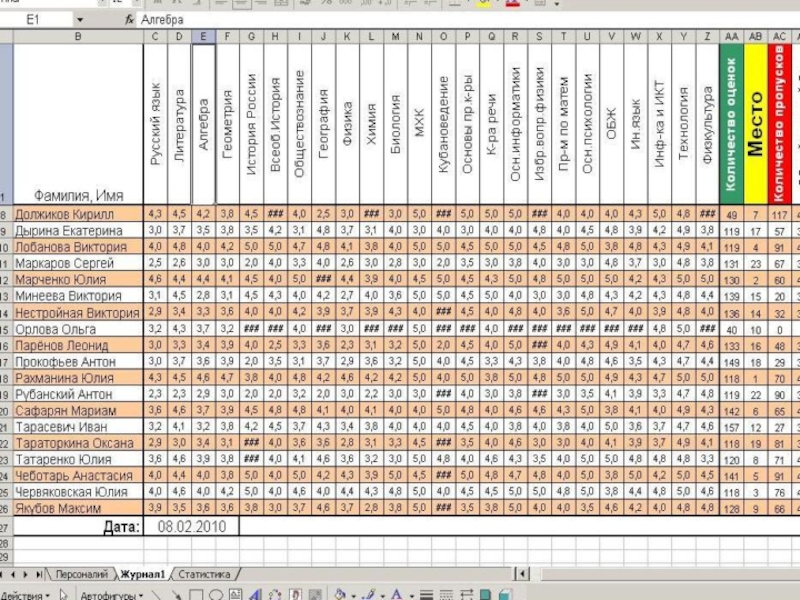Viewport: 800px width, 600px height.
Task: Go to next sheet tab arrow
Action: tap(26, 574)
